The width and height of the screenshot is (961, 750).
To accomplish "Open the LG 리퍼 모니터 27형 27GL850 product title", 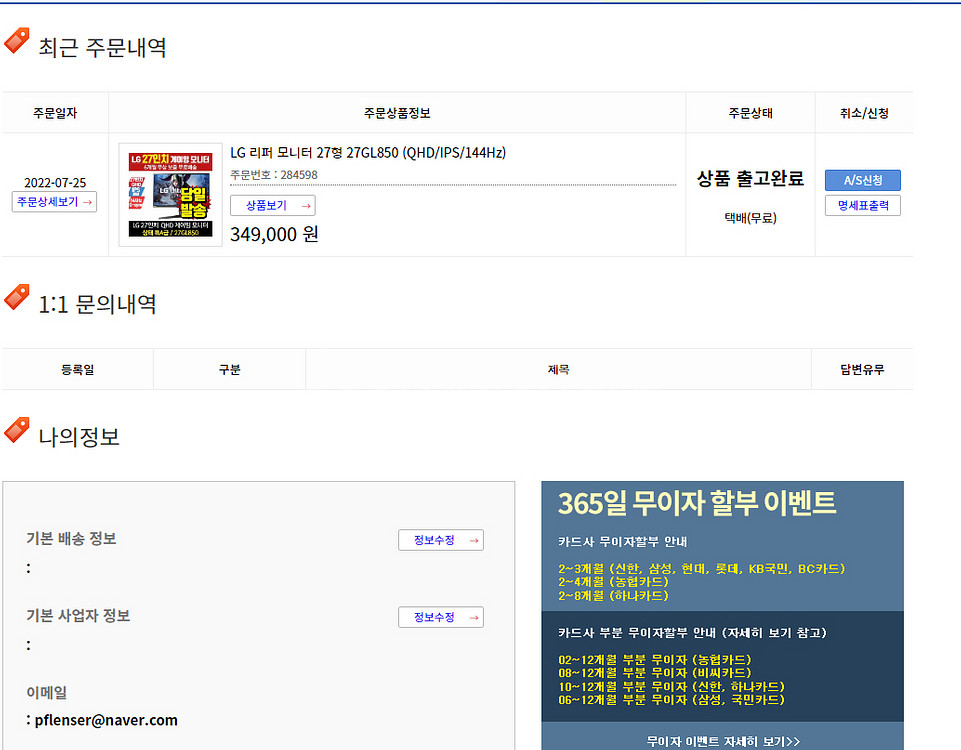I will pyautogui.click(x=368, y=153).
